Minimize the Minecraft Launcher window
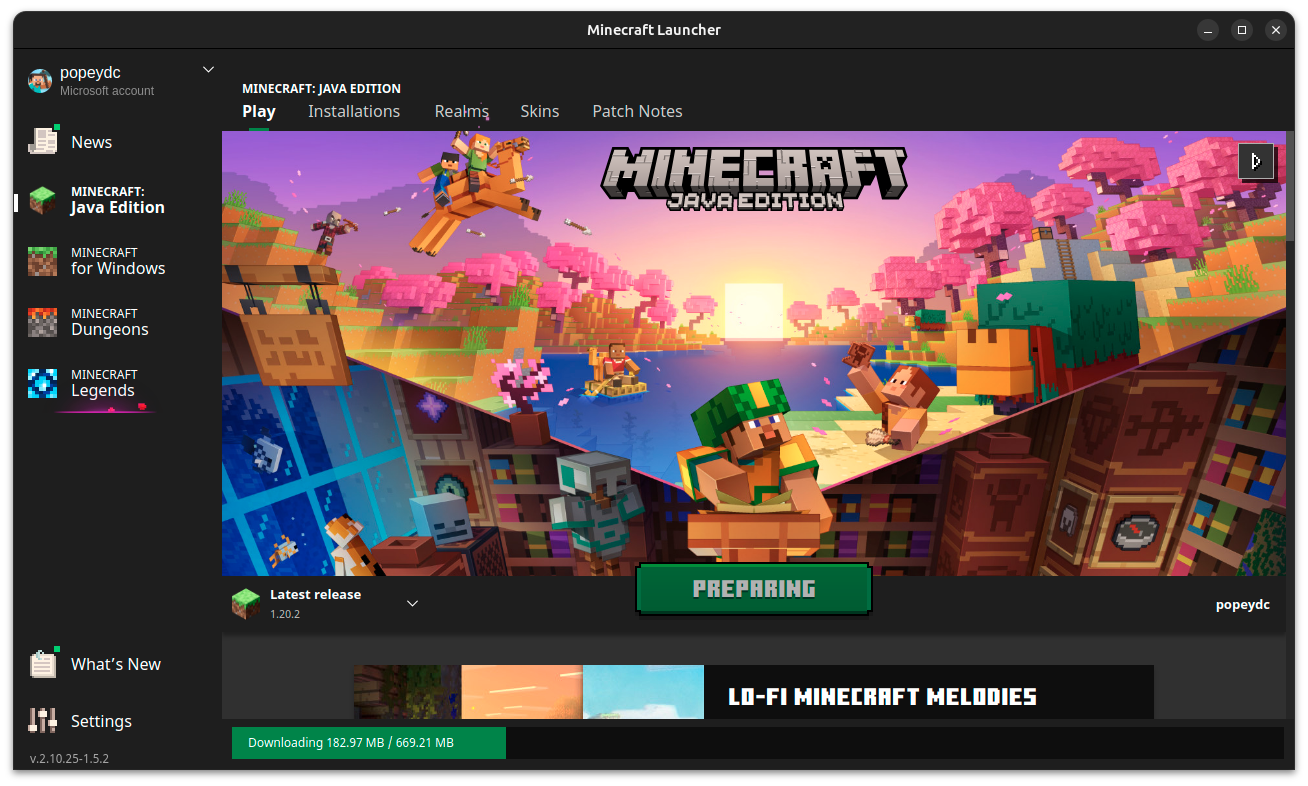This screenshot has width=1308, height=786. 1207,30
